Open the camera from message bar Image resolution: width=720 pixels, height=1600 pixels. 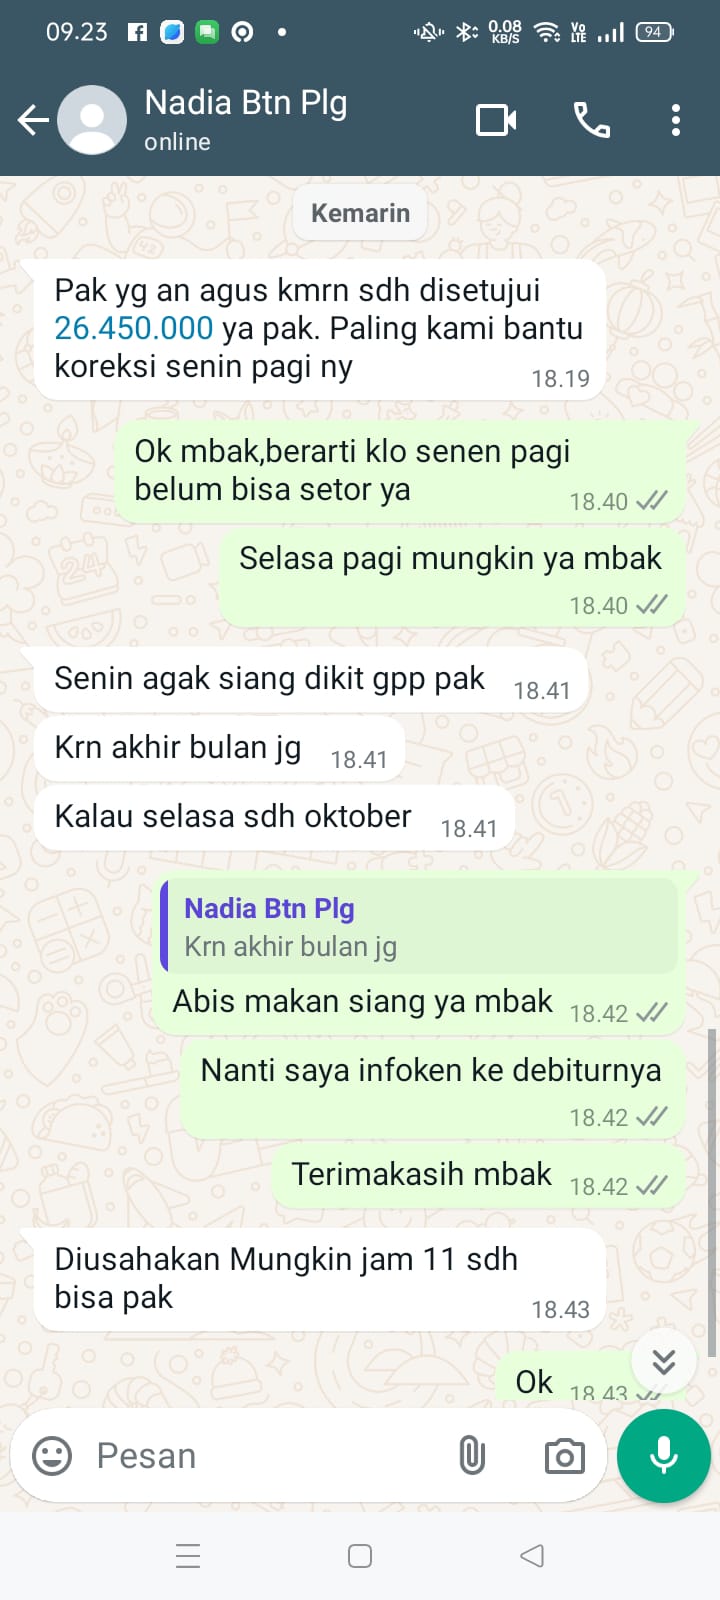tap(564, 1456)
